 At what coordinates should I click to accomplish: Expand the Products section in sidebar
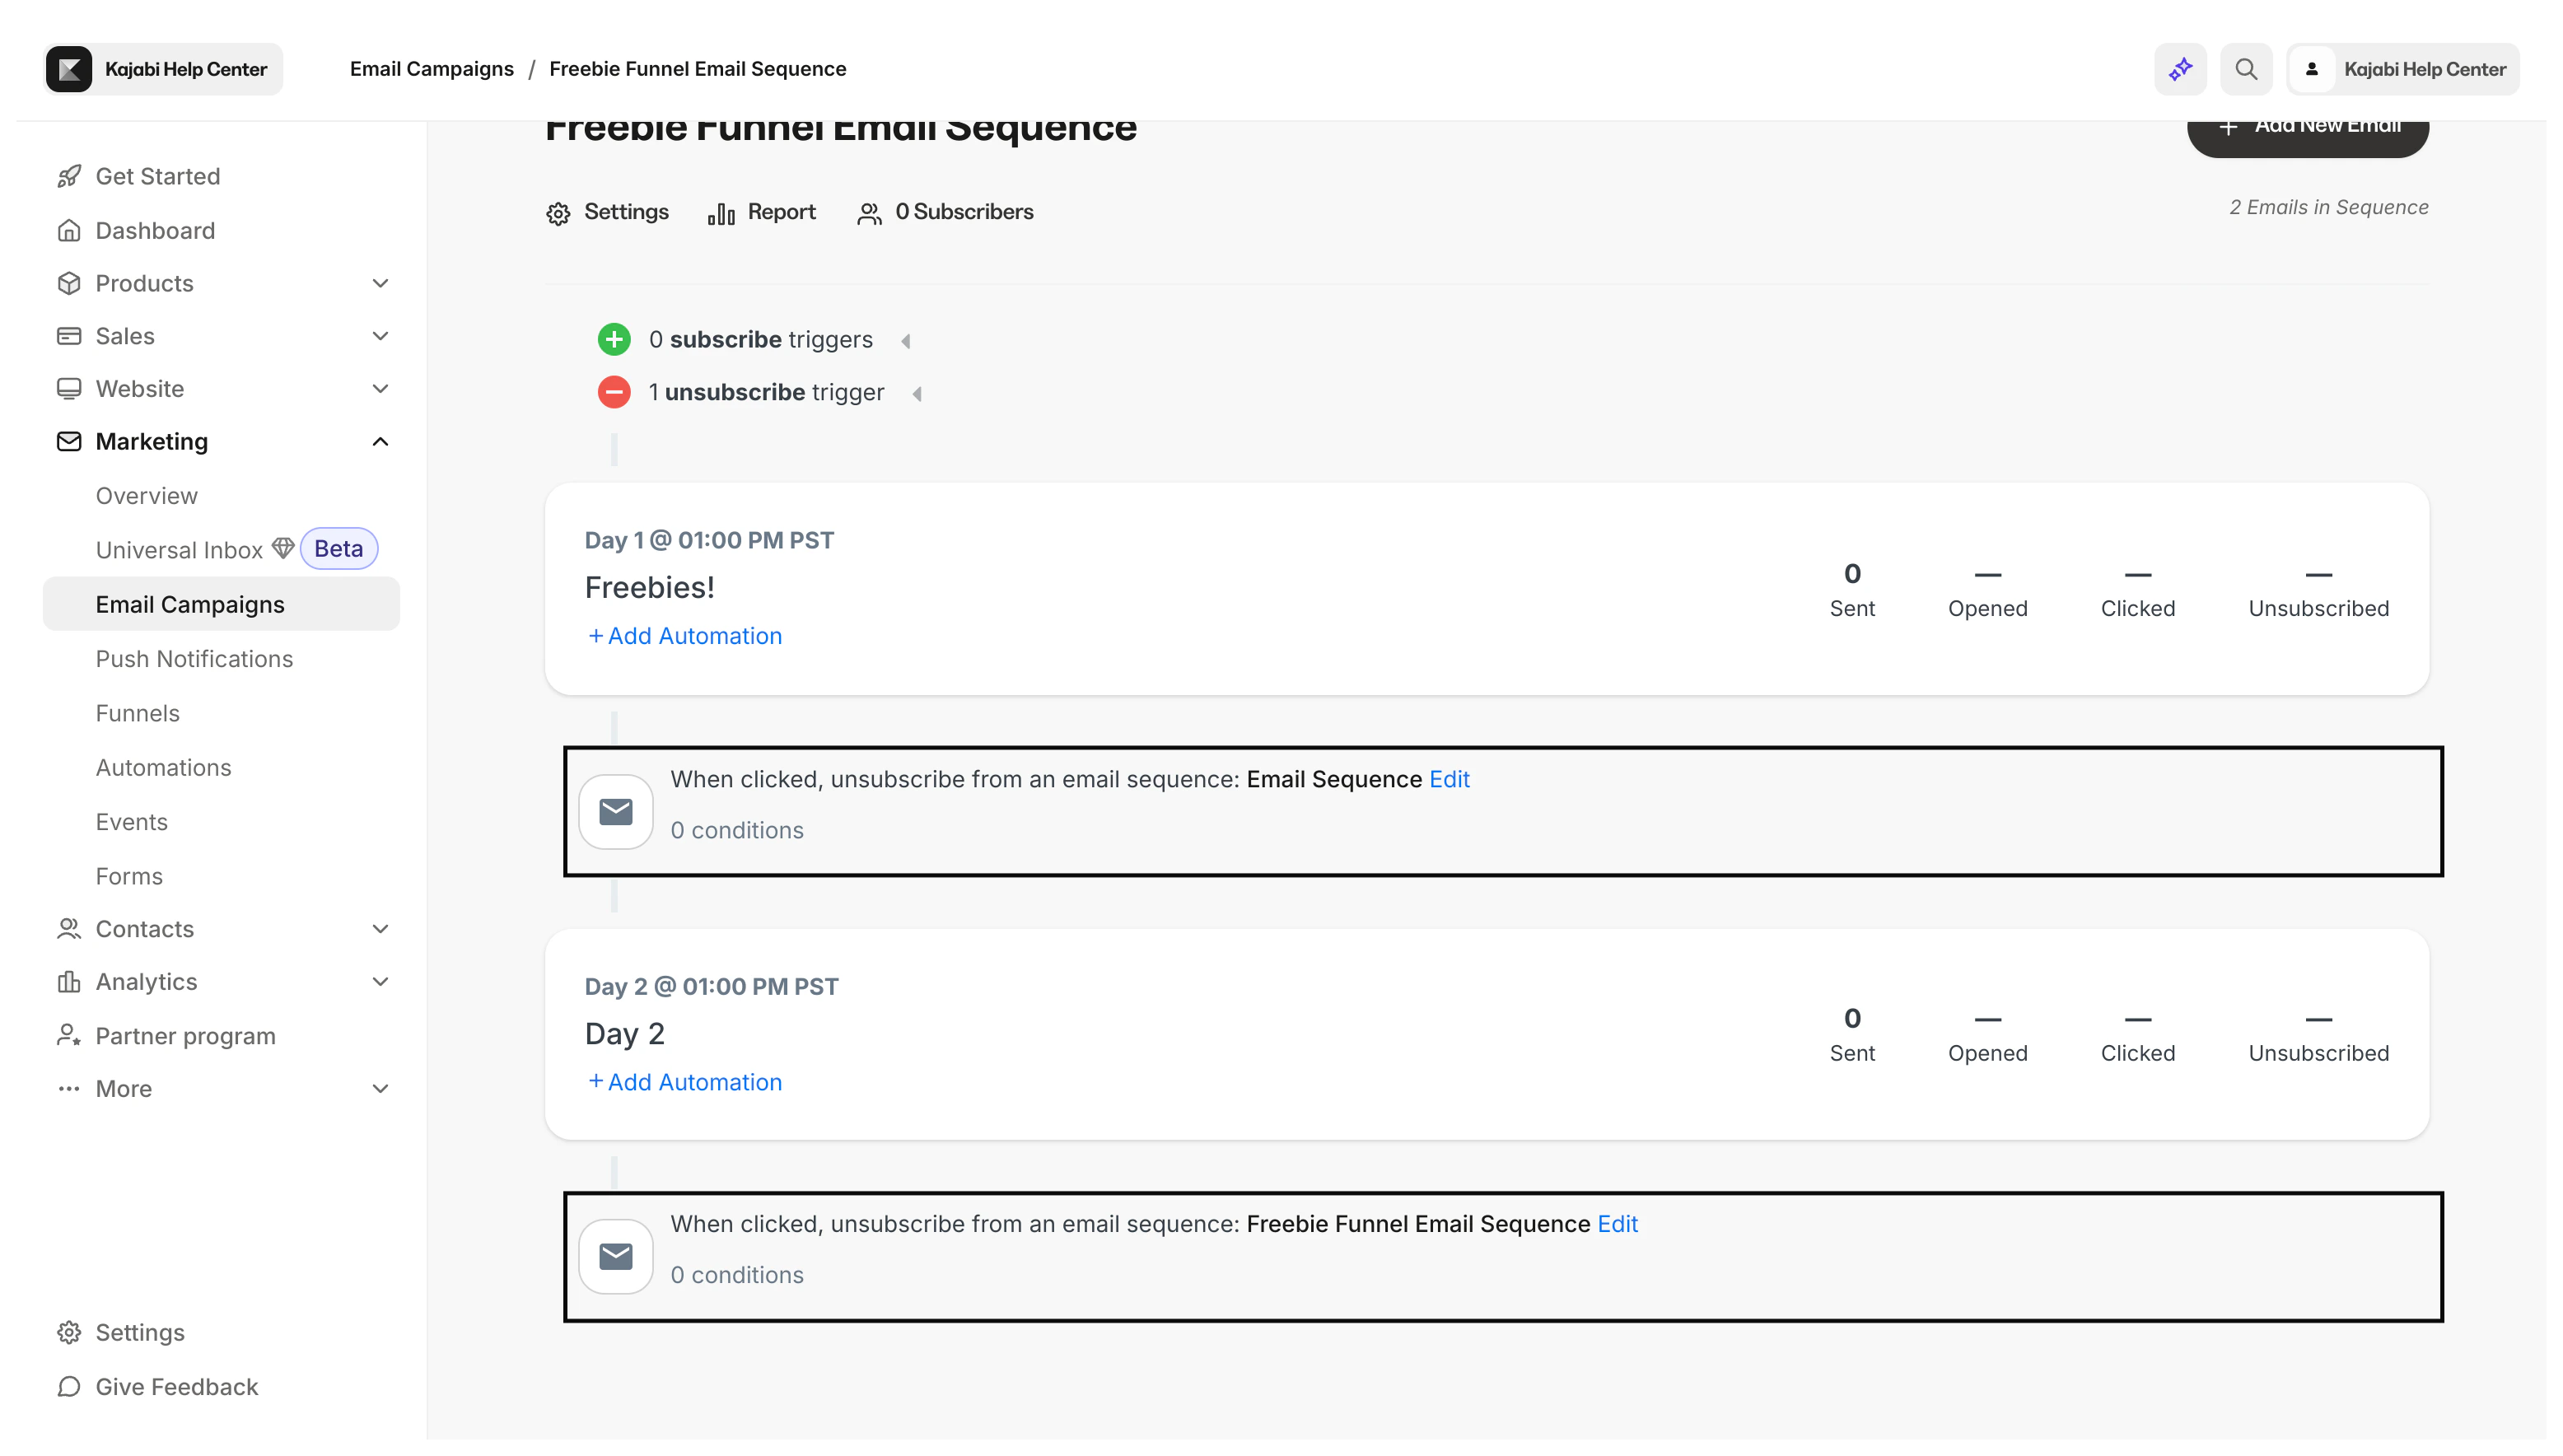click(380, 283)
